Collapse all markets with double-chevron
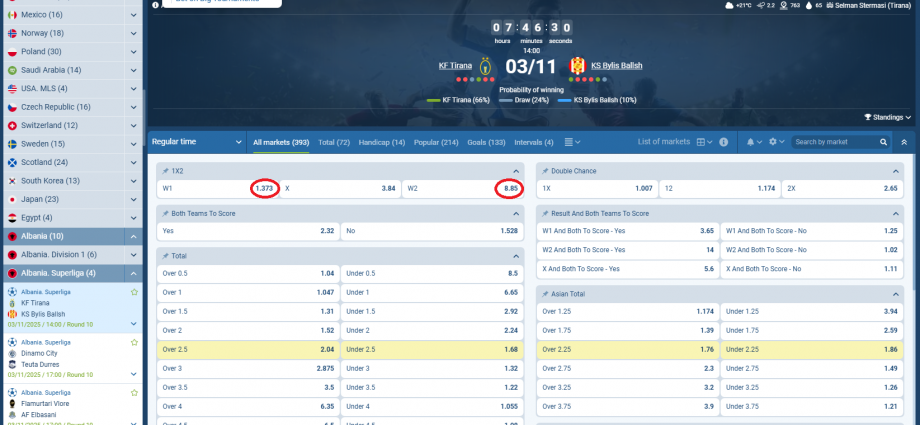The width and height of the screenshot is (920, 425). [x=904, y=142]
